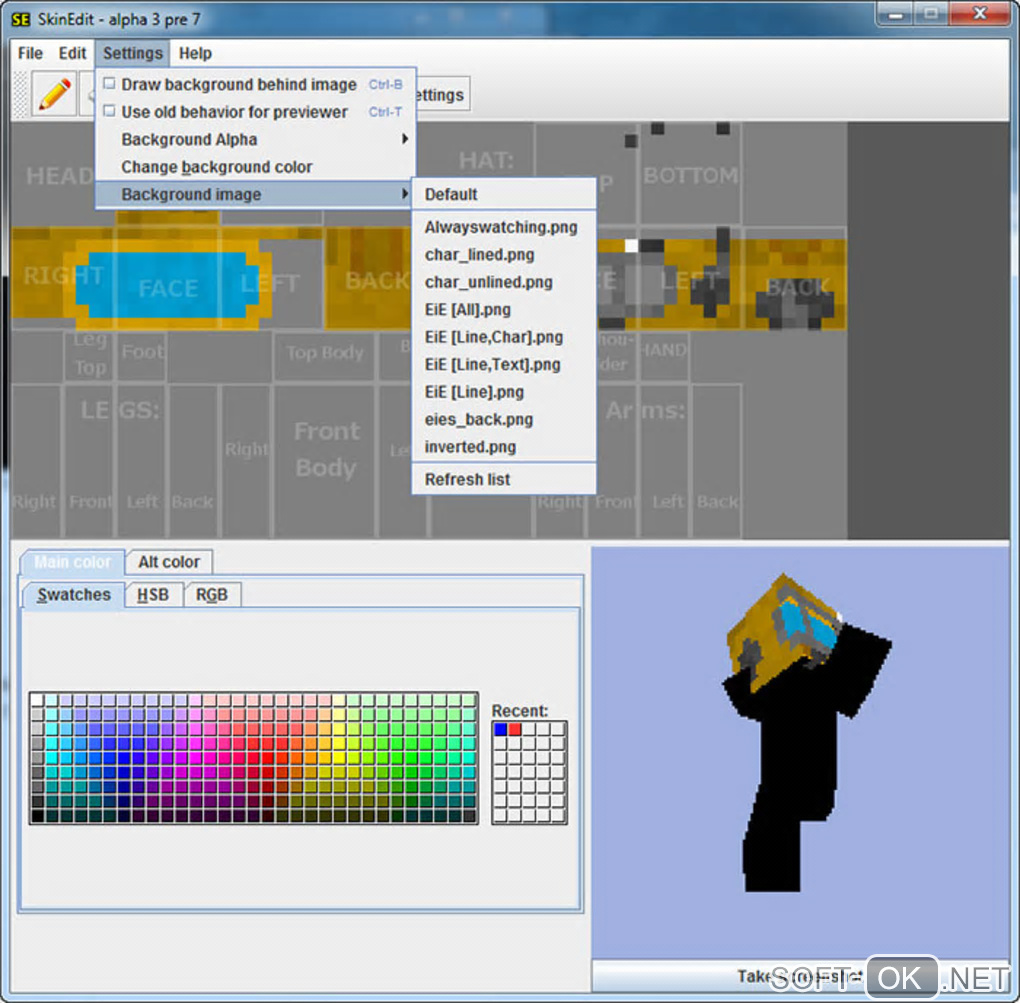Switch to the Alt color tab
The height and width of the screenshot is (1003, 1020).
click(x=168, y=562)
